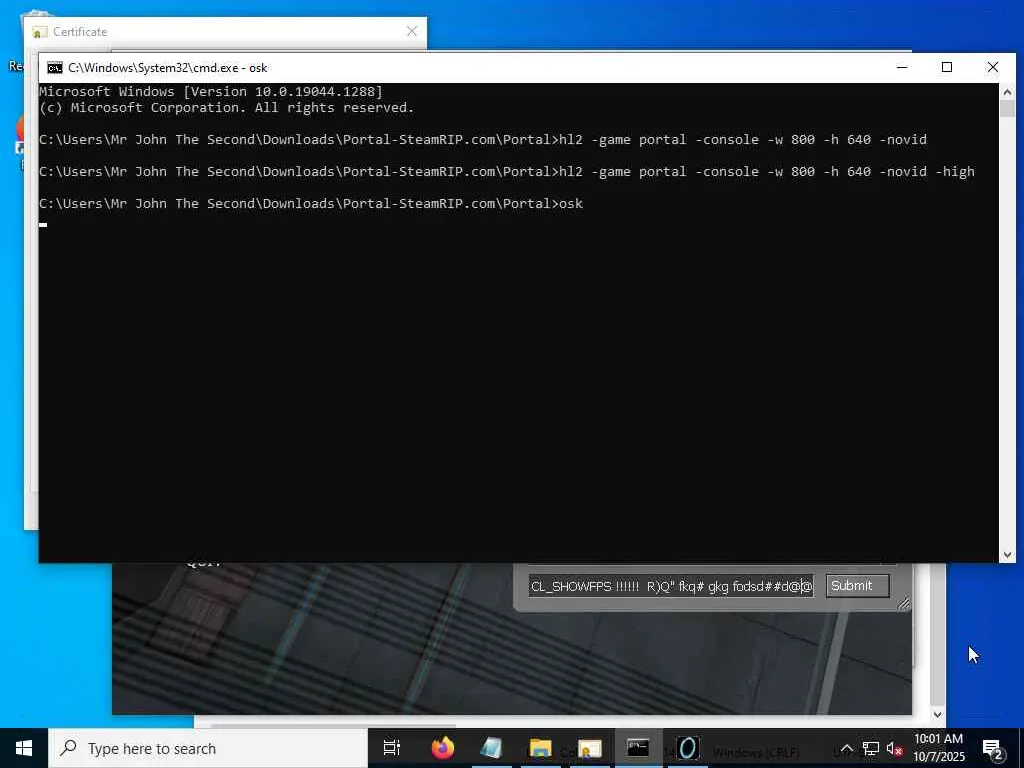Viewport: 1024px width, 768px height.
Task: Click the 'Microsoft Windows [Version 10.0.19044.1288]' line
Action: 211,91
